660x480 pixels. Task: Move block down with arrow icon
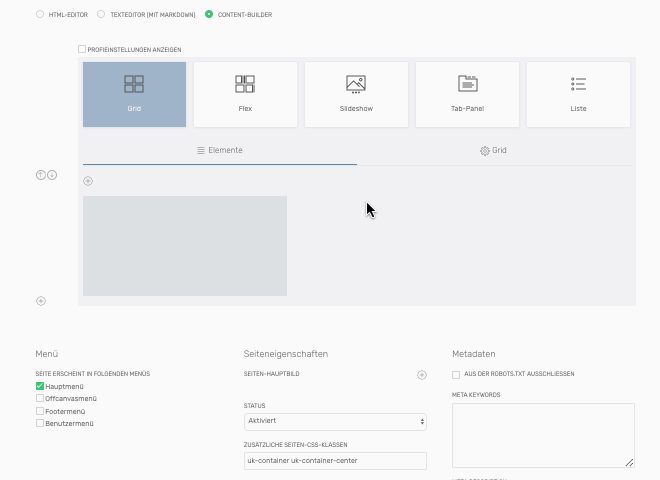(52, 175)
